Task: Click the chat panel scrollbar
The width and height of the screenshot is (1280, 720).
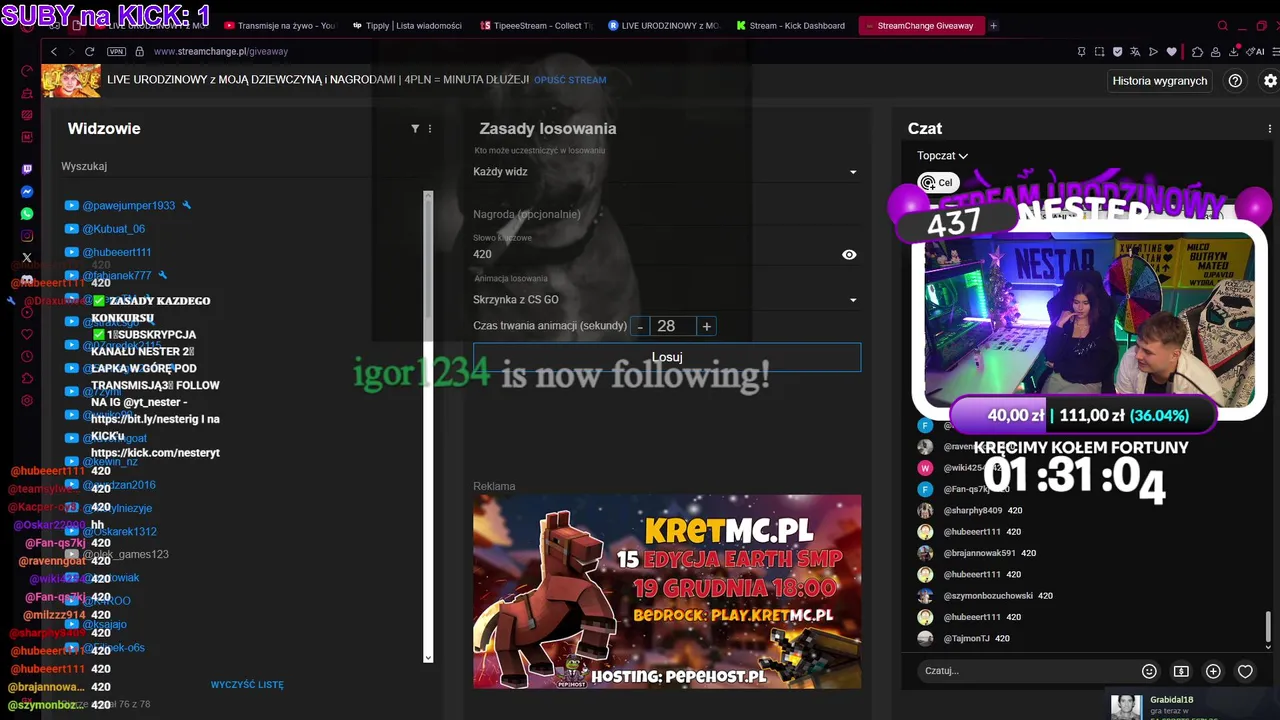Action: (x=1269, y=627)
